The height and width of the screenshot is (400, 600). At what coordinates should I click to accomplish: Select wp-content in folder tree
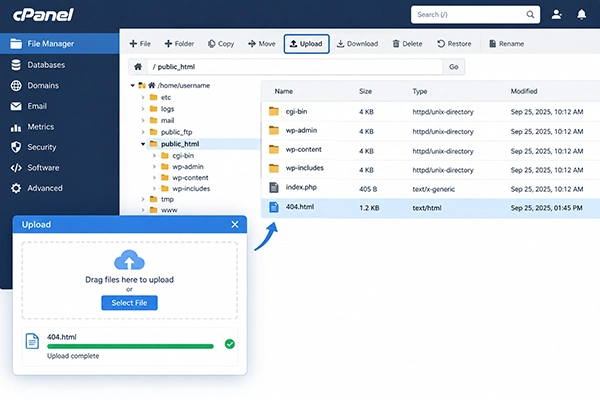(x=190, y=178)
